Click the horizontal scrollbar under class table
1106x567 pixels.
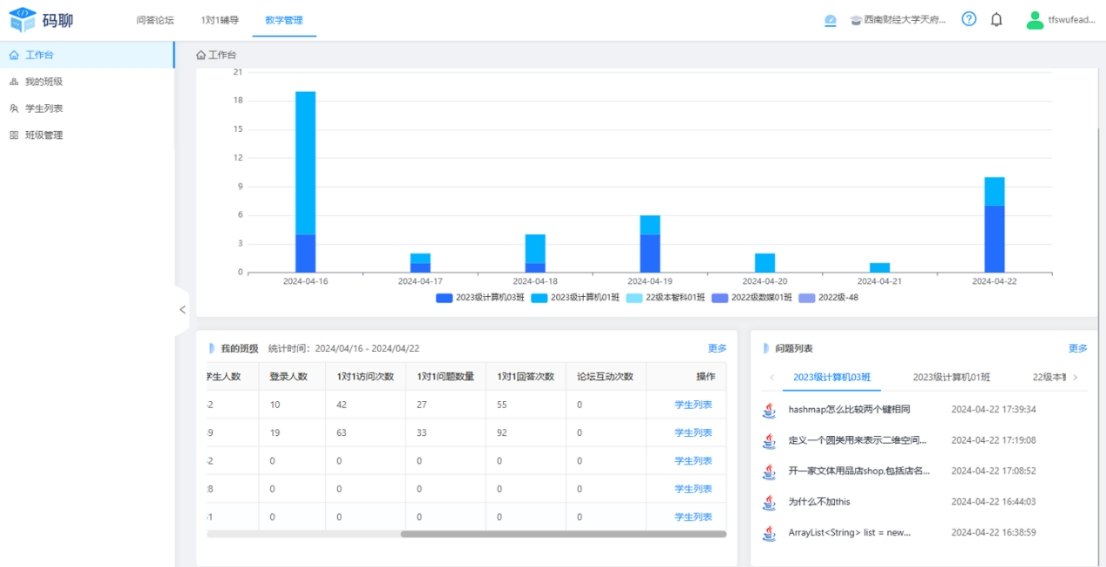click(563, 534)
